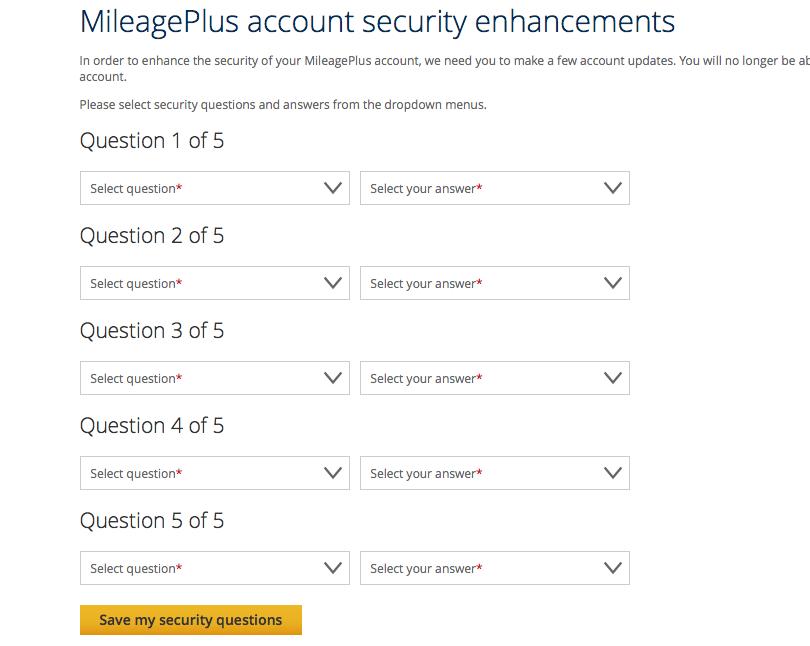Viewport: 810px width, 646px height.
Task: Open Question 5 'Select question' dropdown
Action: pyautogui.click(x=200, y=568)
